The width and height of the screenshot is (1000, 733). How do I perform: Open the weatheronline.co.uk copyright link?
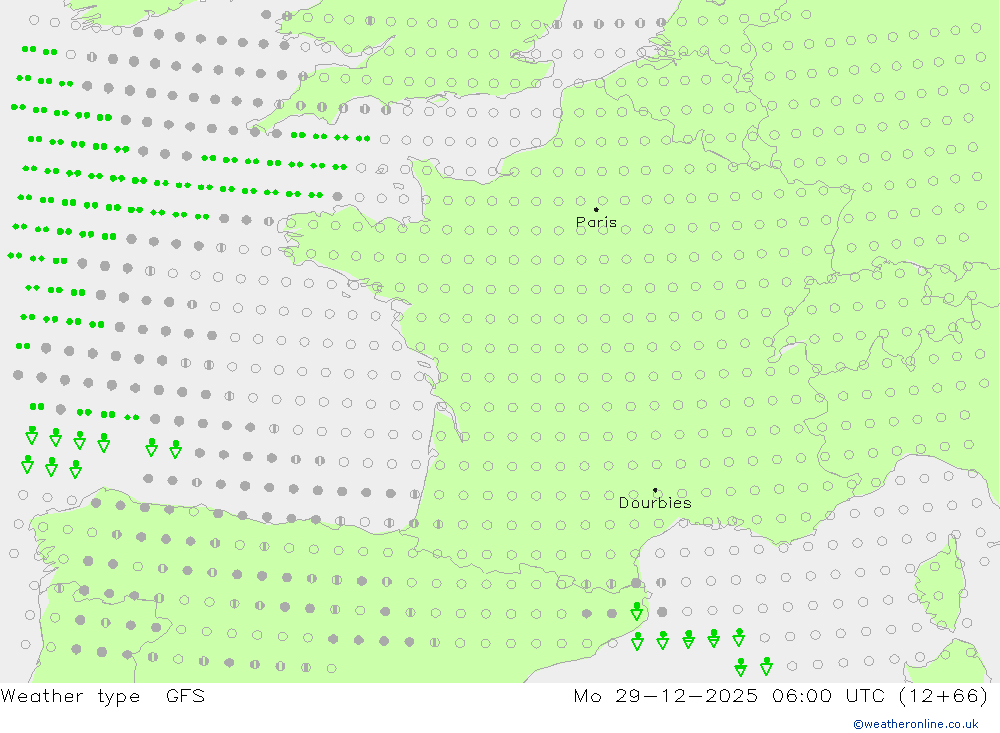[x=916, y=724]
